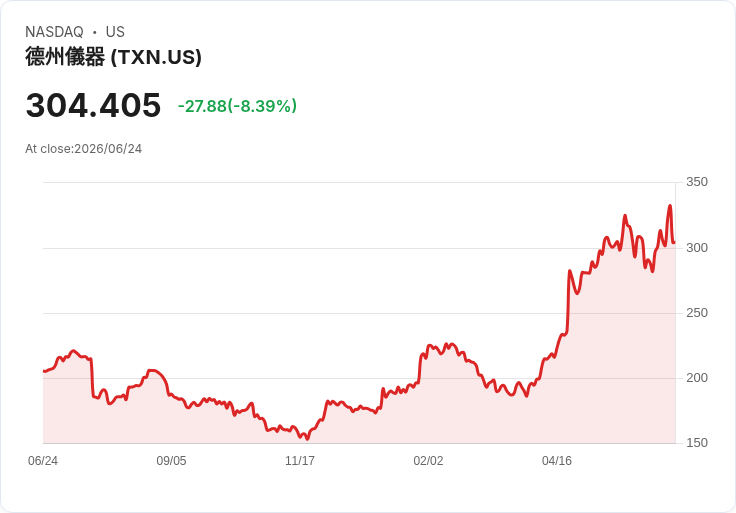The image size is (736, 513).
Task: Click the 350 price axis label
Action: (697, 182)
